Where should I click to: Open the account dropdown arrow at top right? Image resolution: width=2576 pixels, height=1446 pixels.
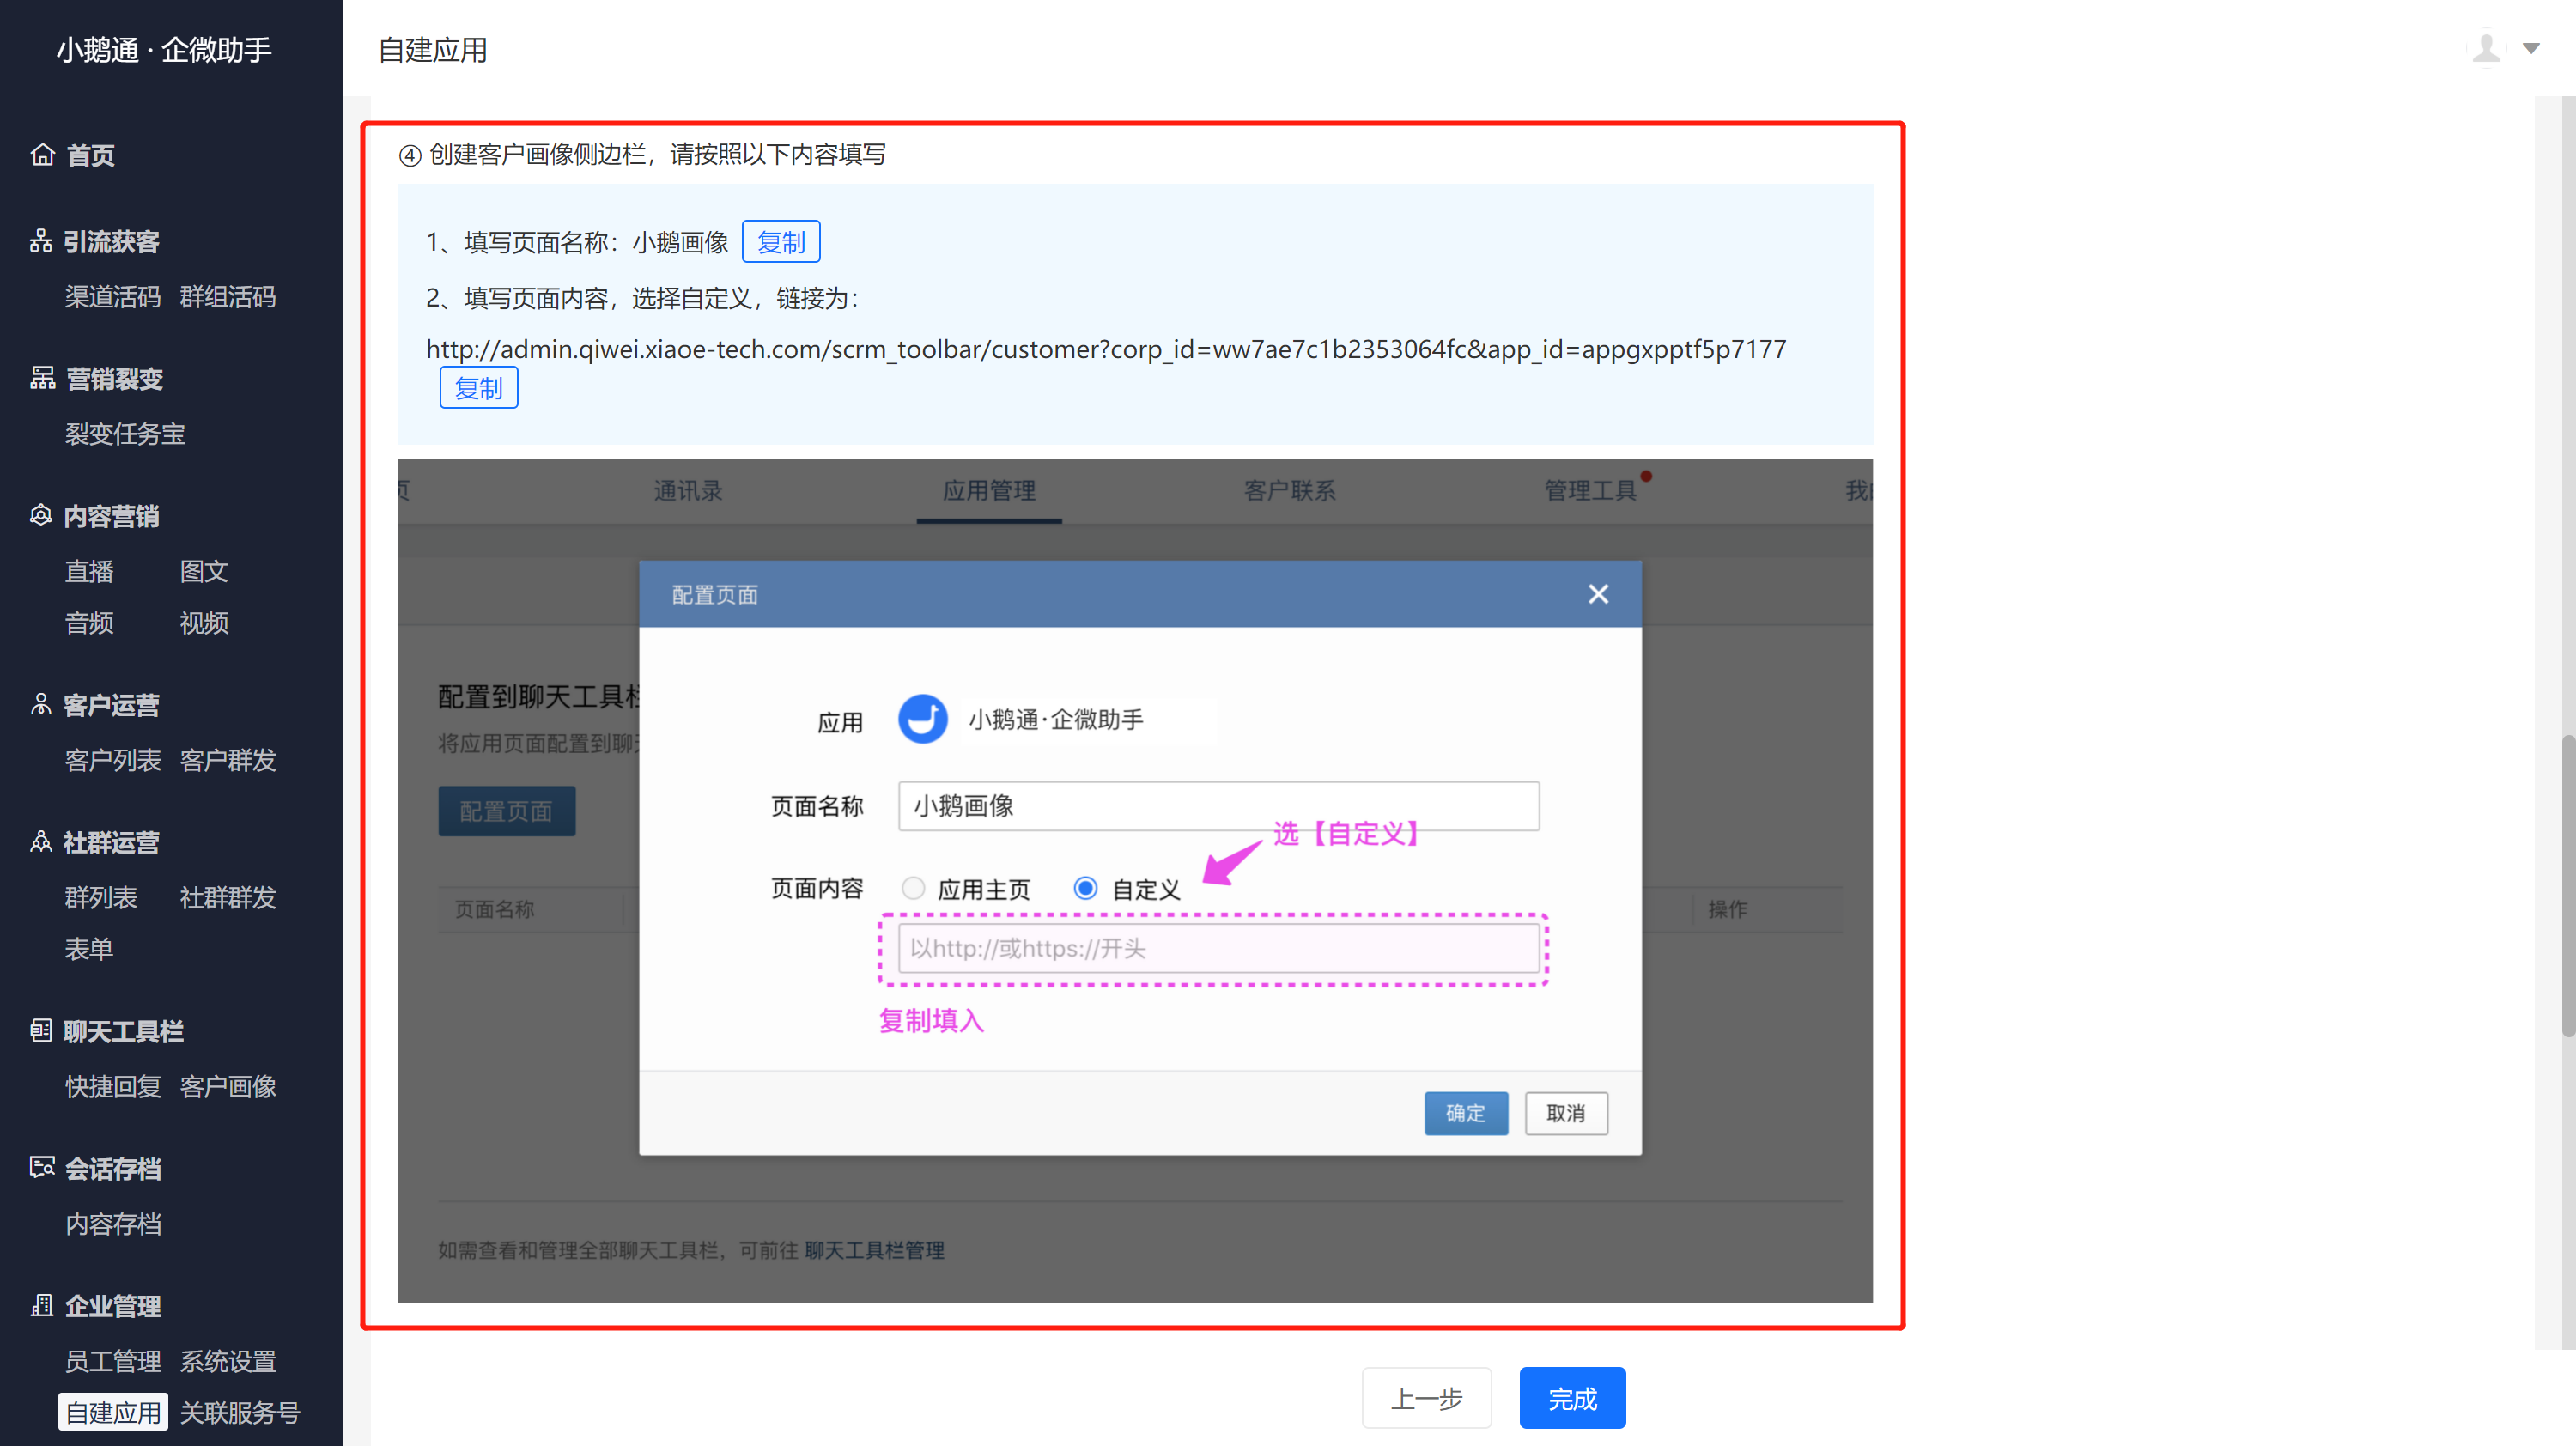[x=2531, y=49]
